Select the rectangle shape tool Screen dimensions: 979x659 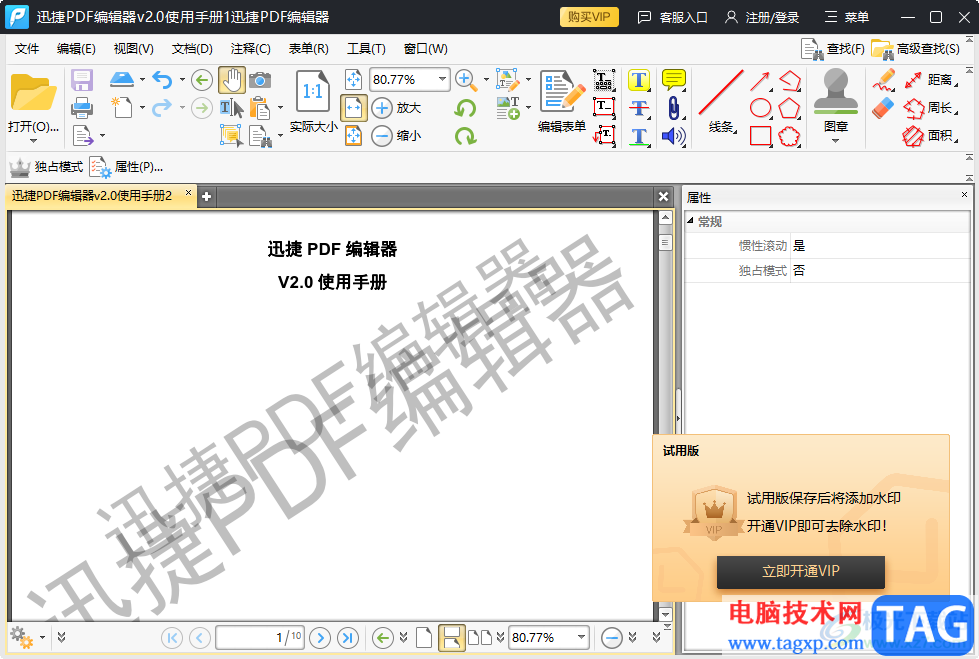pos(760,136)
